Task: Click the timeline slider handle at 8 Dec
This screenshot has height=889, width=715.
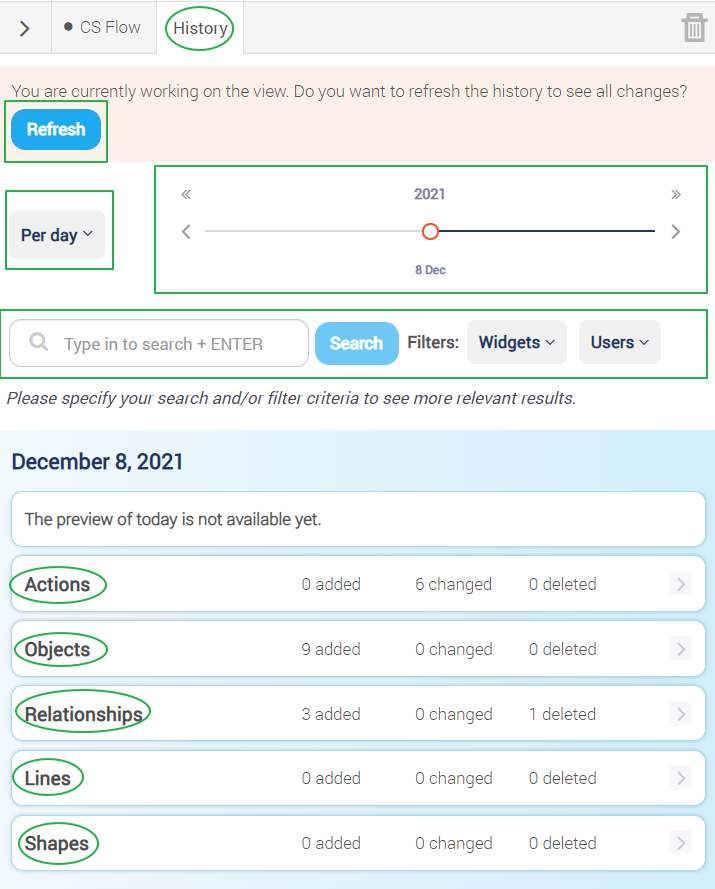Action: [430, 231]
